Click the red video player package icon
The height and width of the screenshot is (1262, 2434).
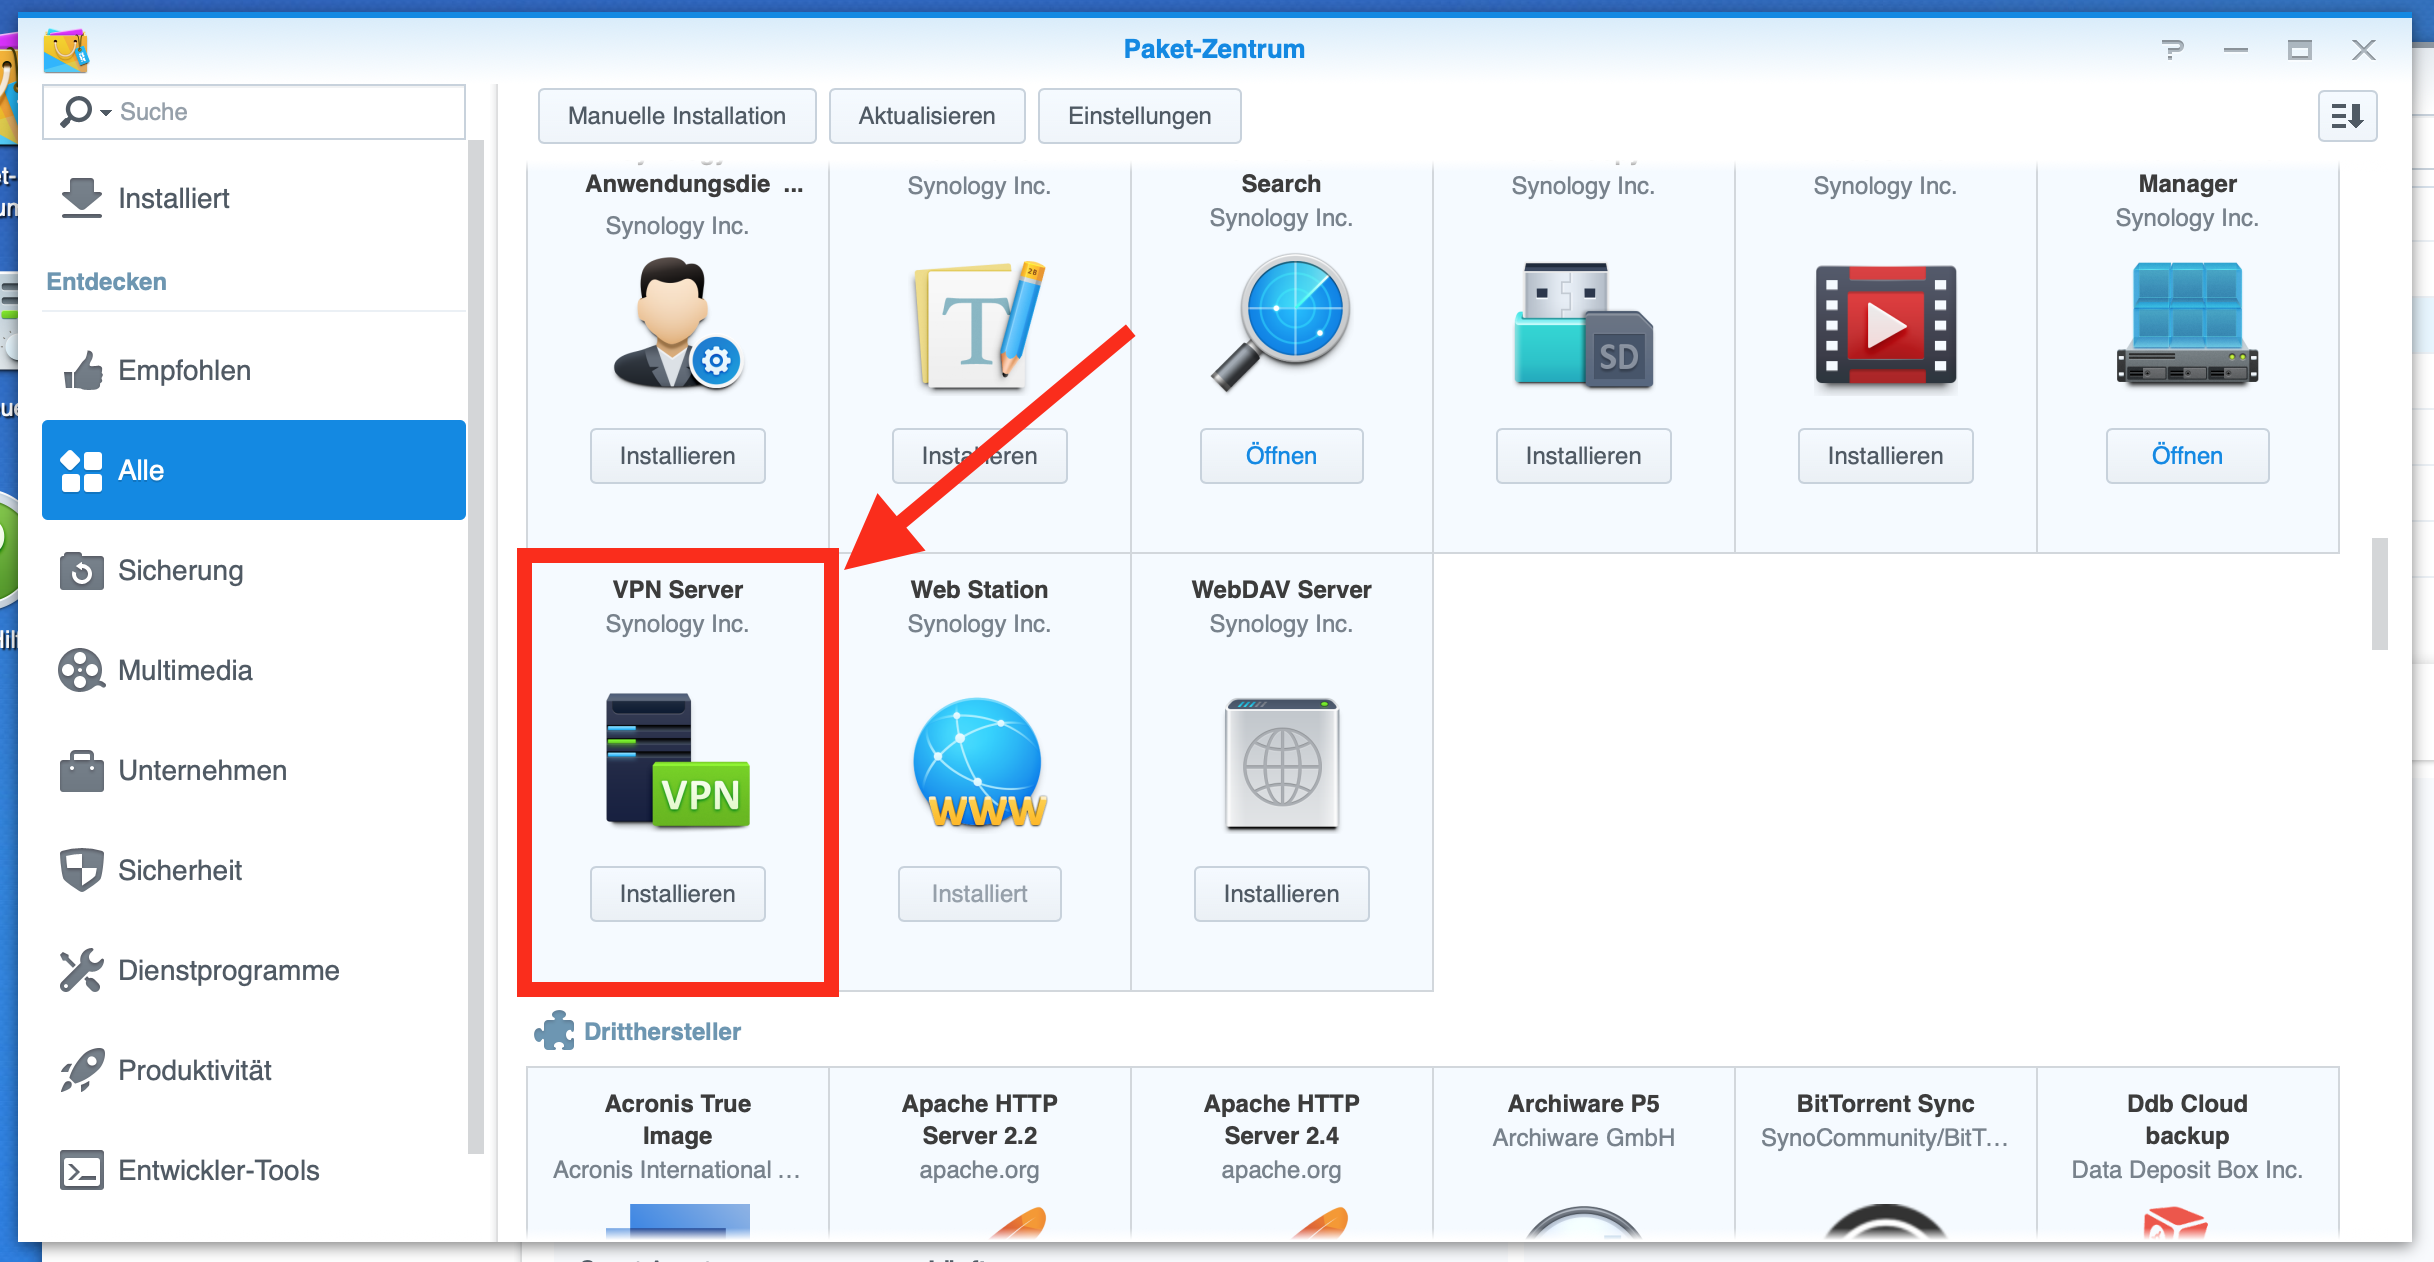(x=1885, y=325)
